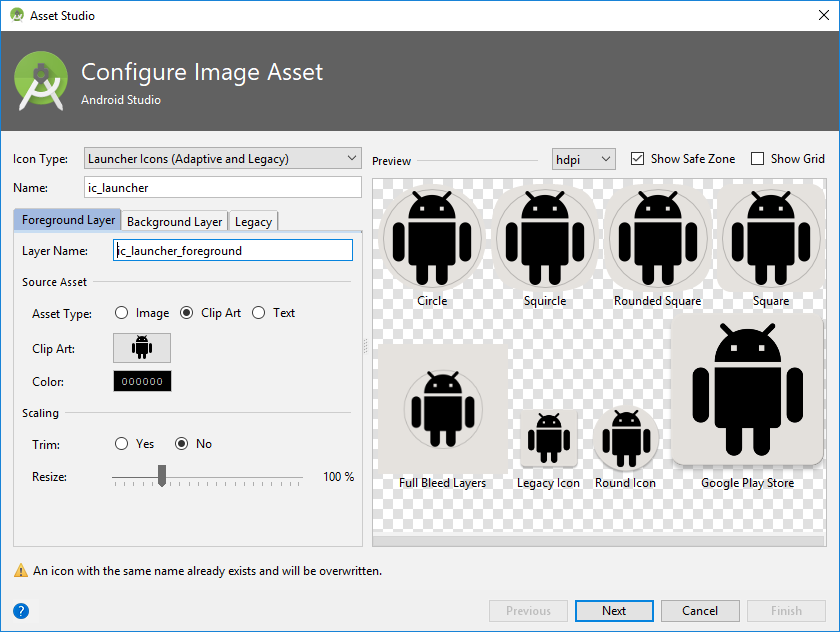Open the help question mark icon
The image size is (840, 632).
pyautogui.click(x=20, y=611)
